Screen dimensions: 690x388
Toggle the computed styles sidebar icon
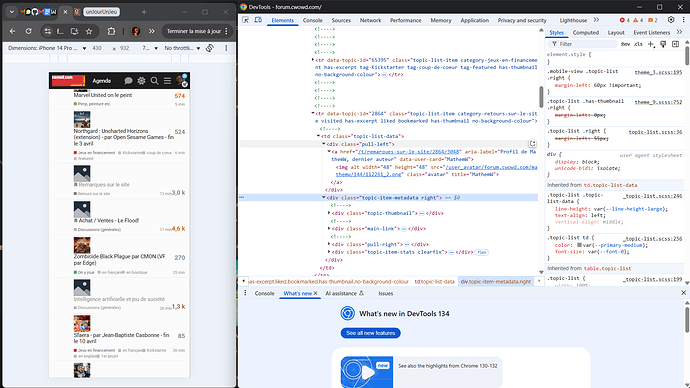click(675, 44)
